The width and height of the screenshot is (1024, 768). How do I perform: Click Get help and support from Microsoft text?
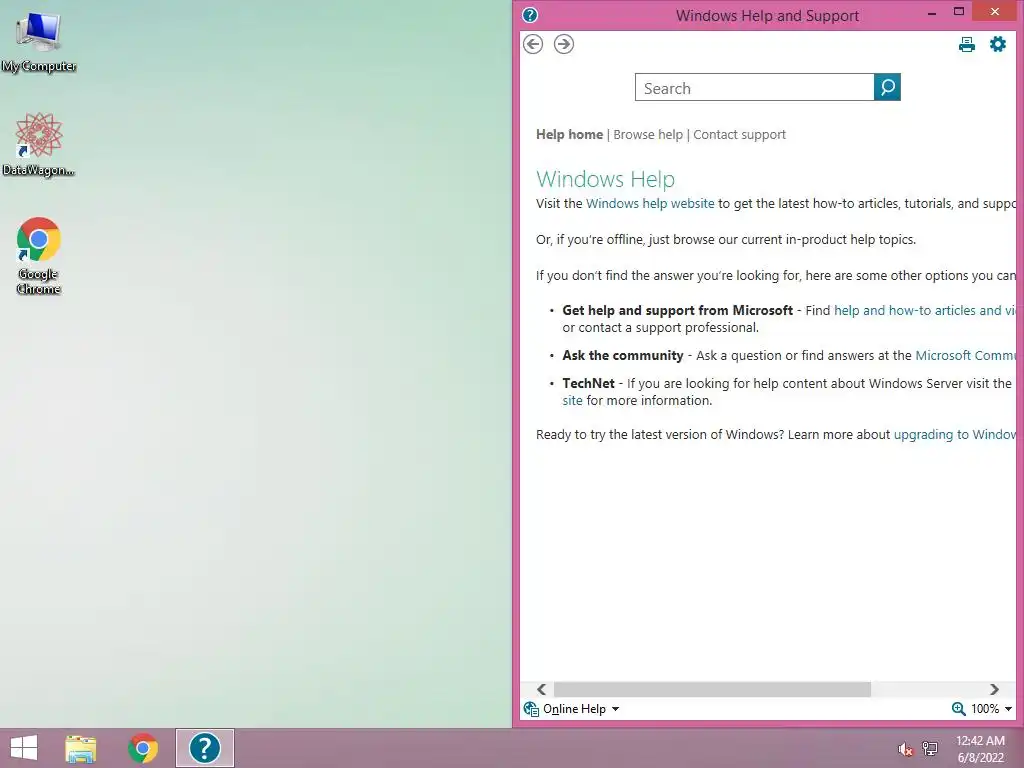(677, 311)
